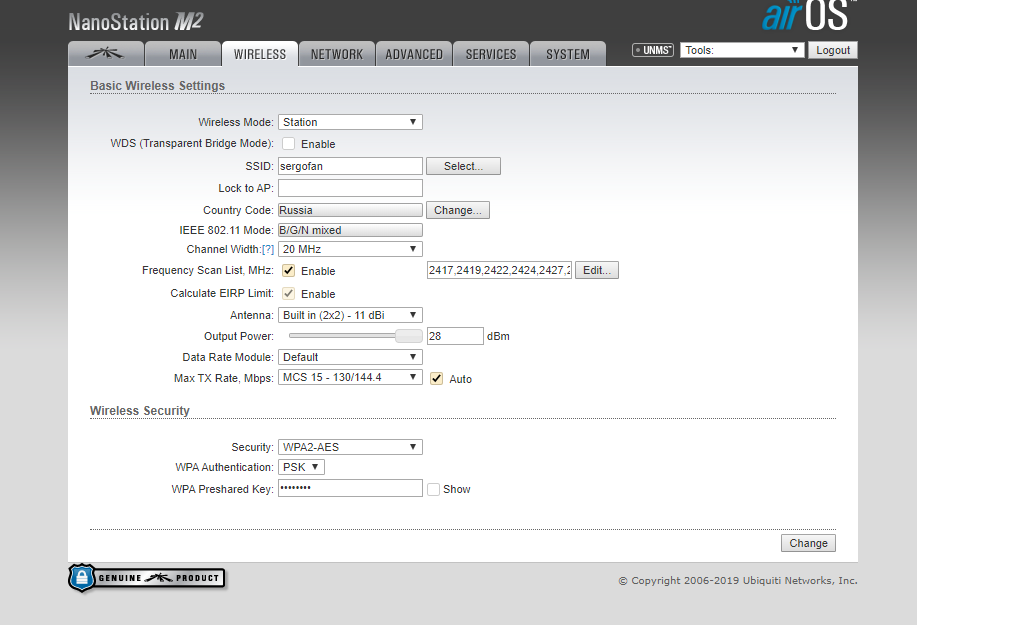Switch to the SYSTEM tab
The height and width of the screenshot is (625, 1025).
568,54
